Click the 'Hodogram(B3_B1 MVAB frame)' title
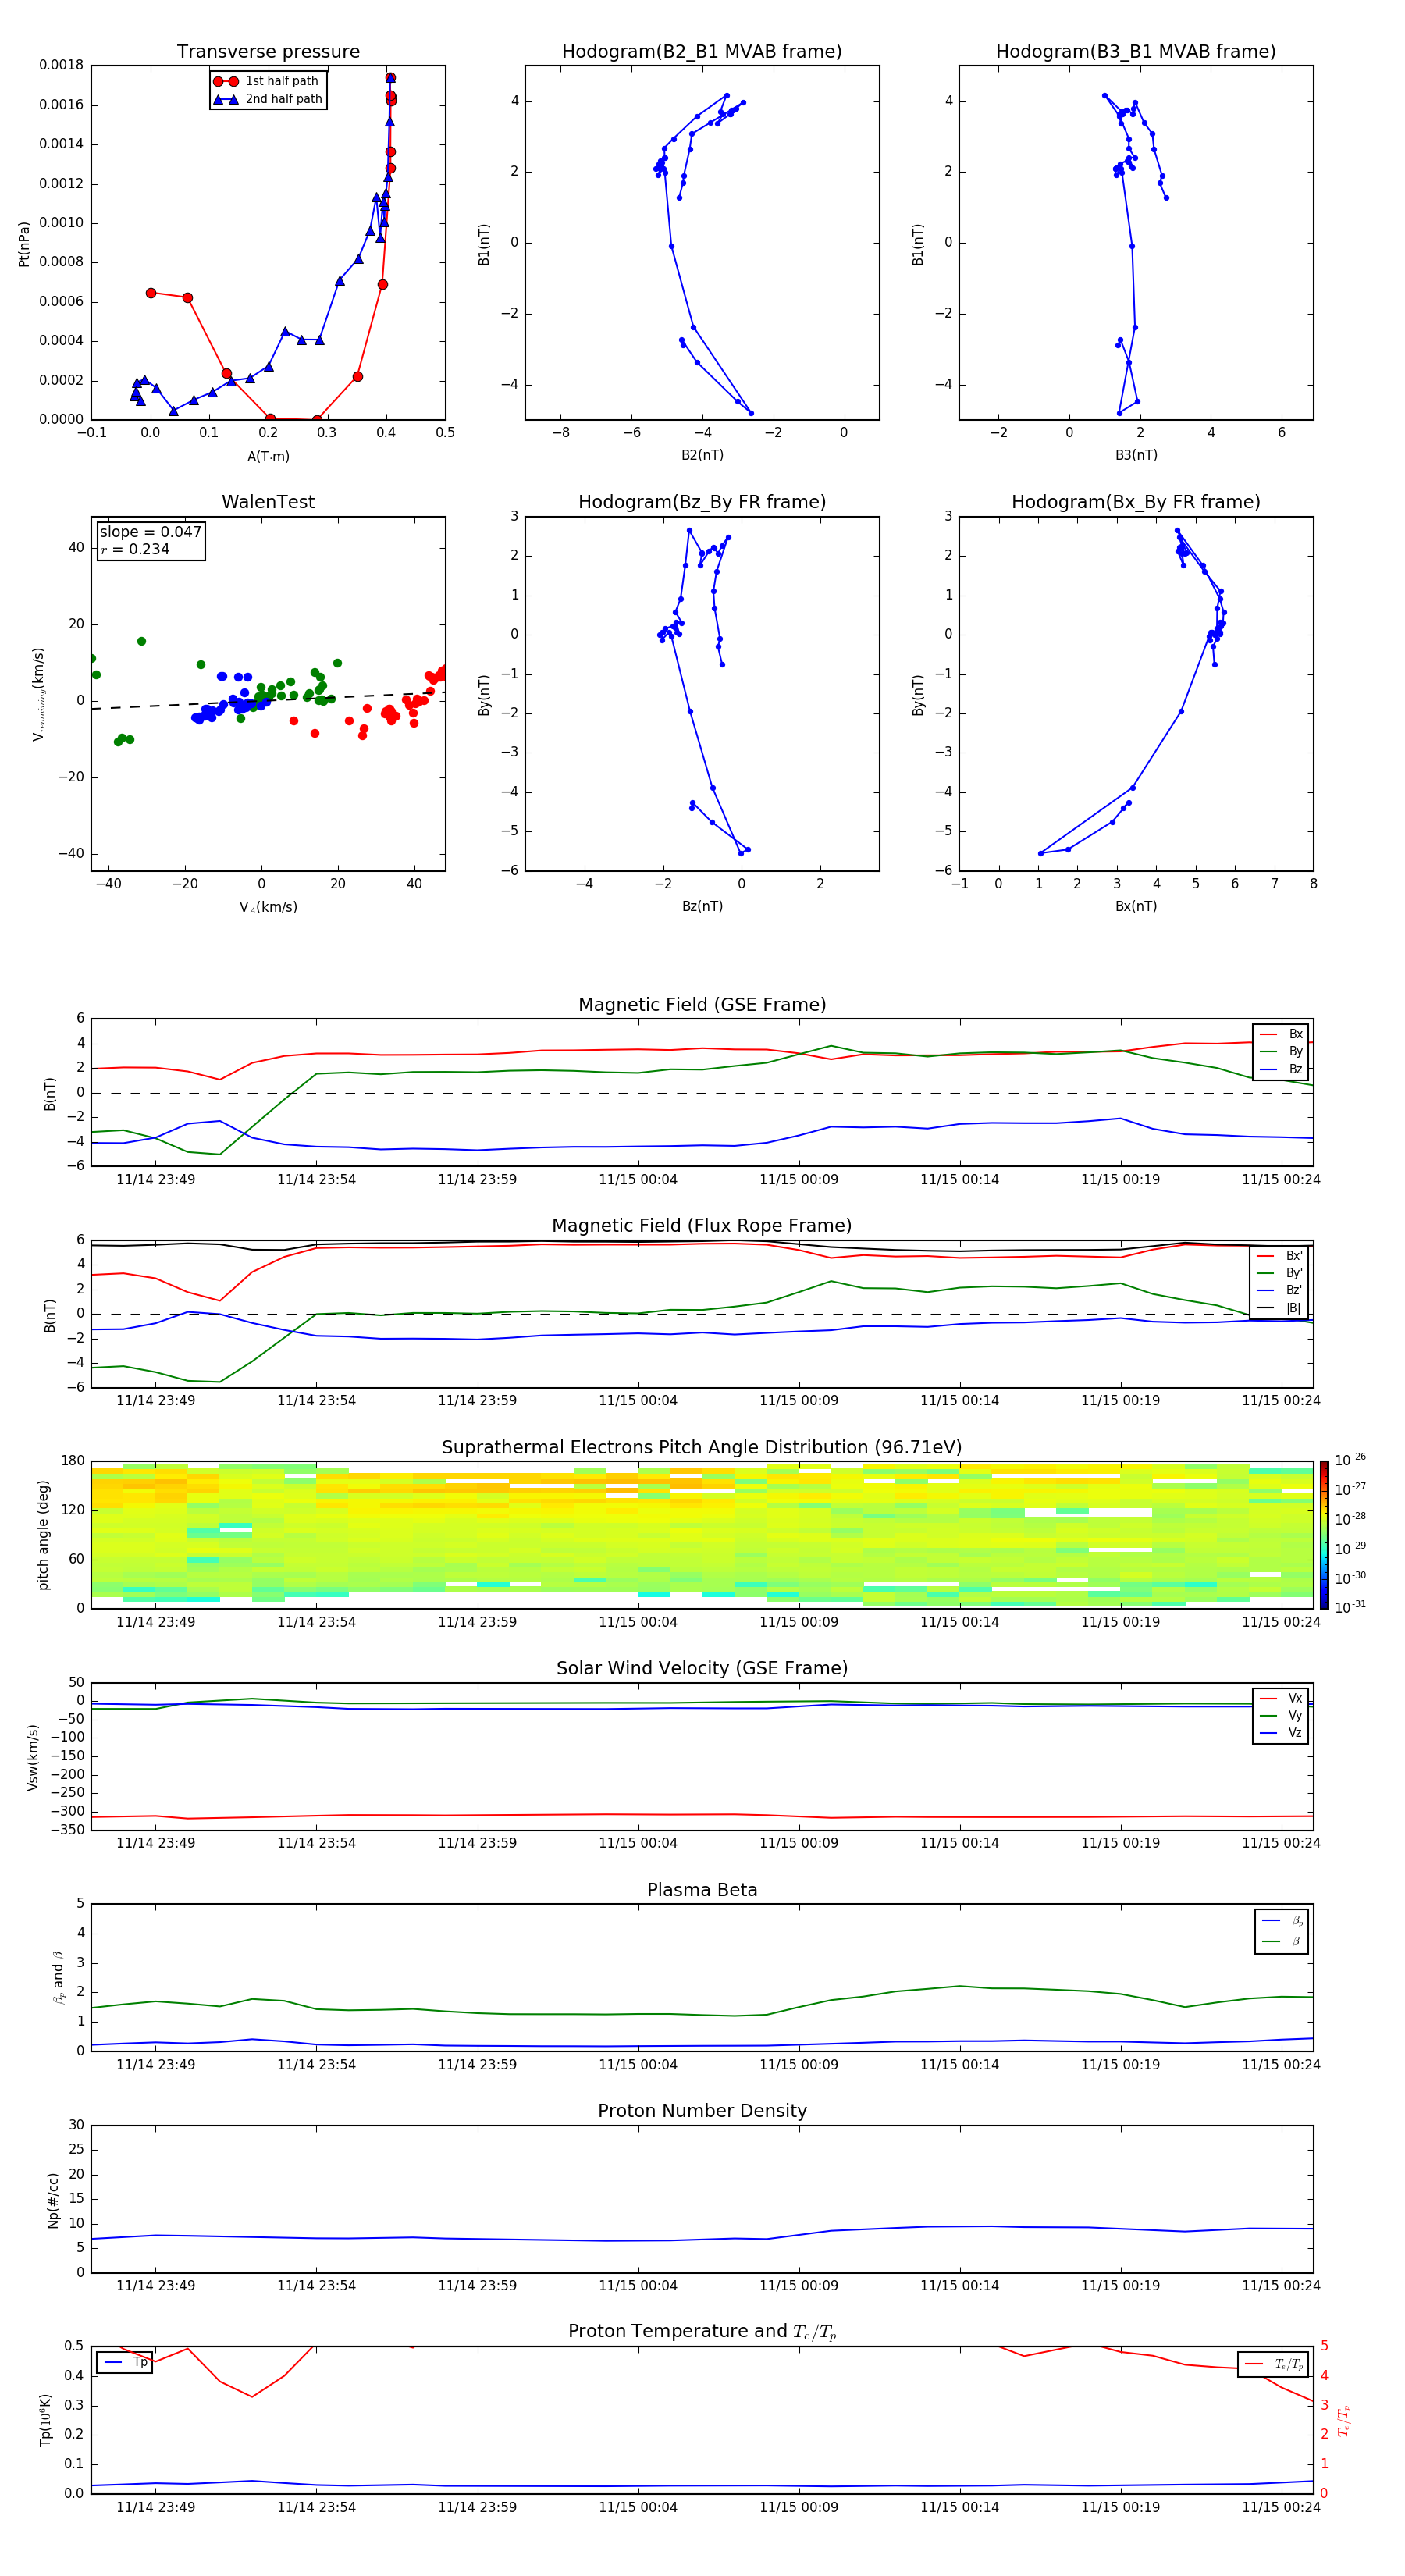Viewport: 1405px width, 2576px height. [x=1136, y=52]
